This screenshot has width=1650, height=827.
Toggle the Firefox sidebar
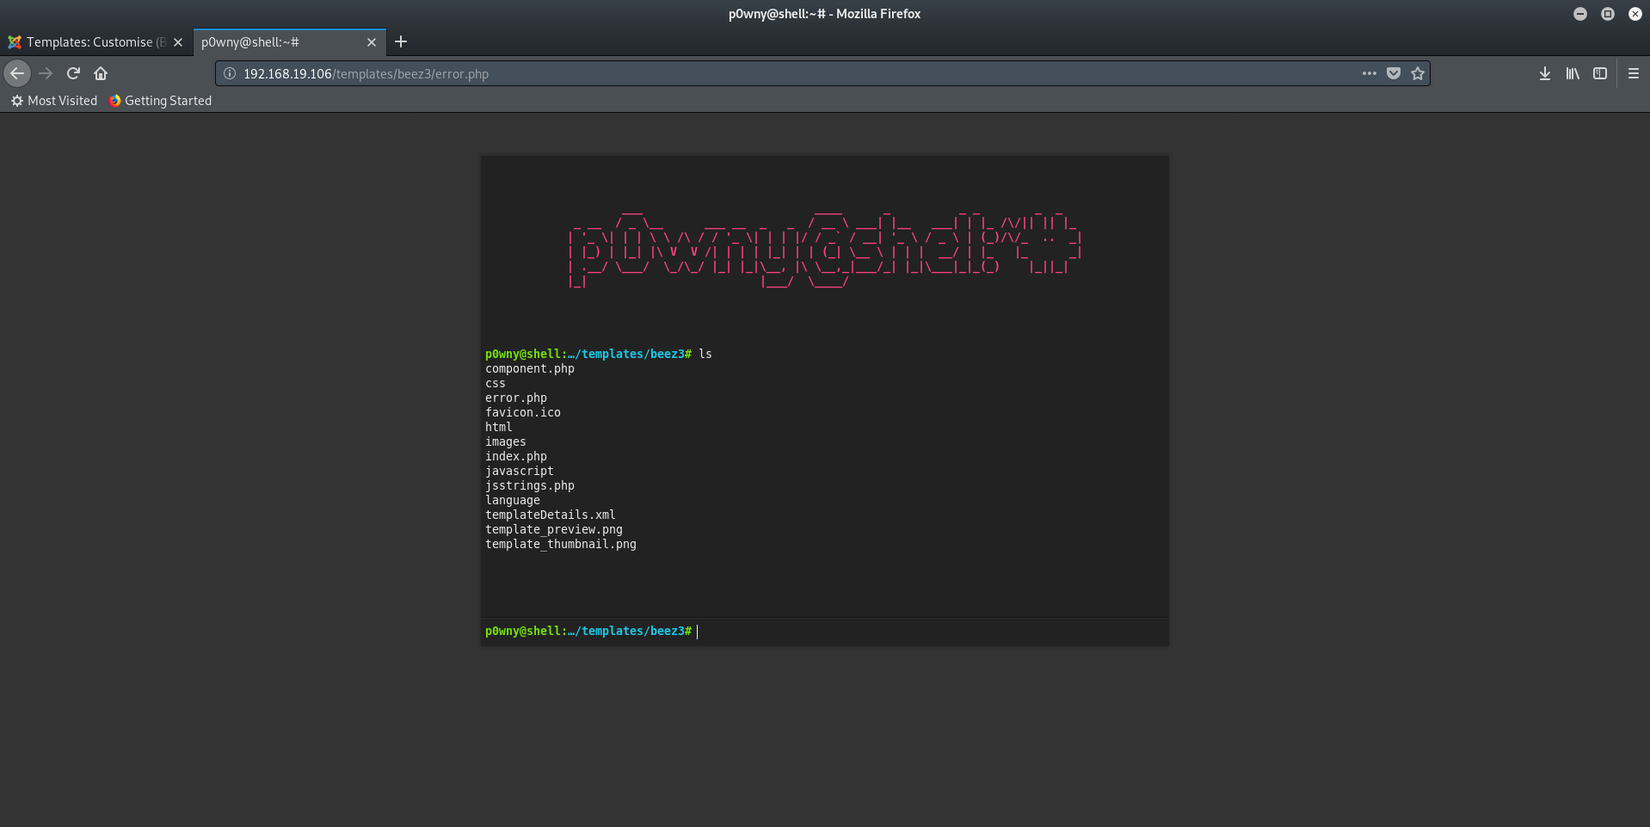coord(1600,73)
